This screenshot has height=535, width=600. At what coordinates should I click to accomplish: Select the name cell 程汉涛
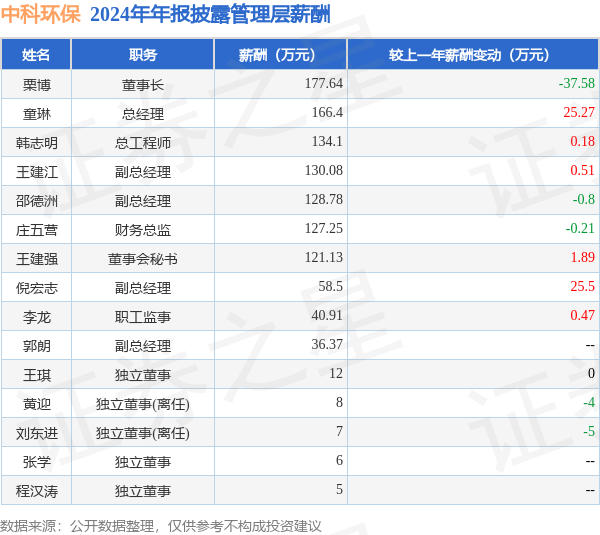click(36, 492)
